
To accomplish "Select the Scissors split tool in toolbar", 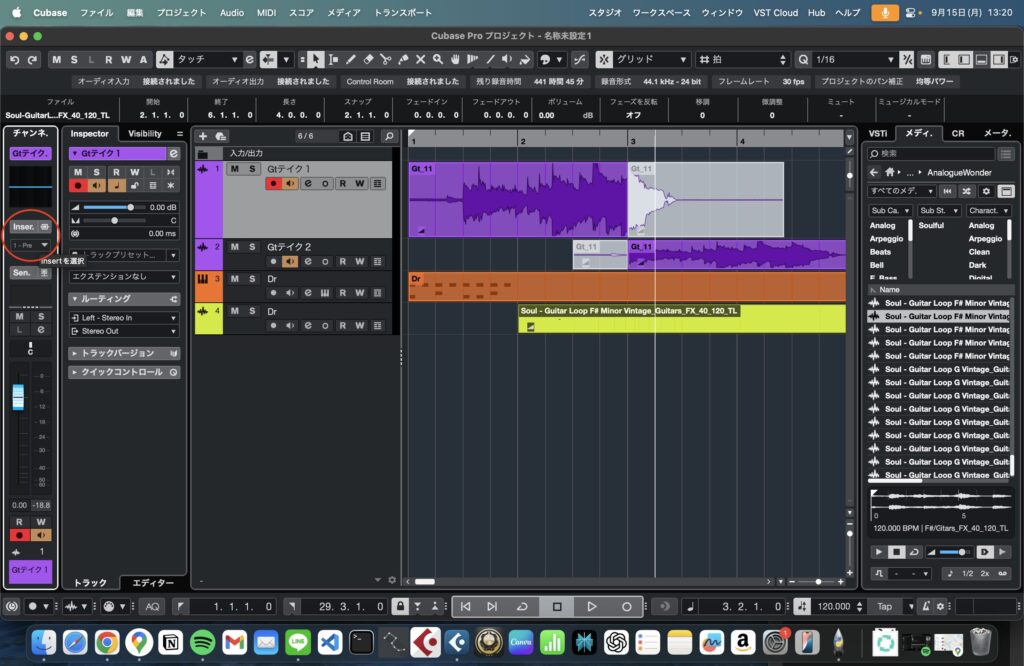I will click(x=386, y=60).
